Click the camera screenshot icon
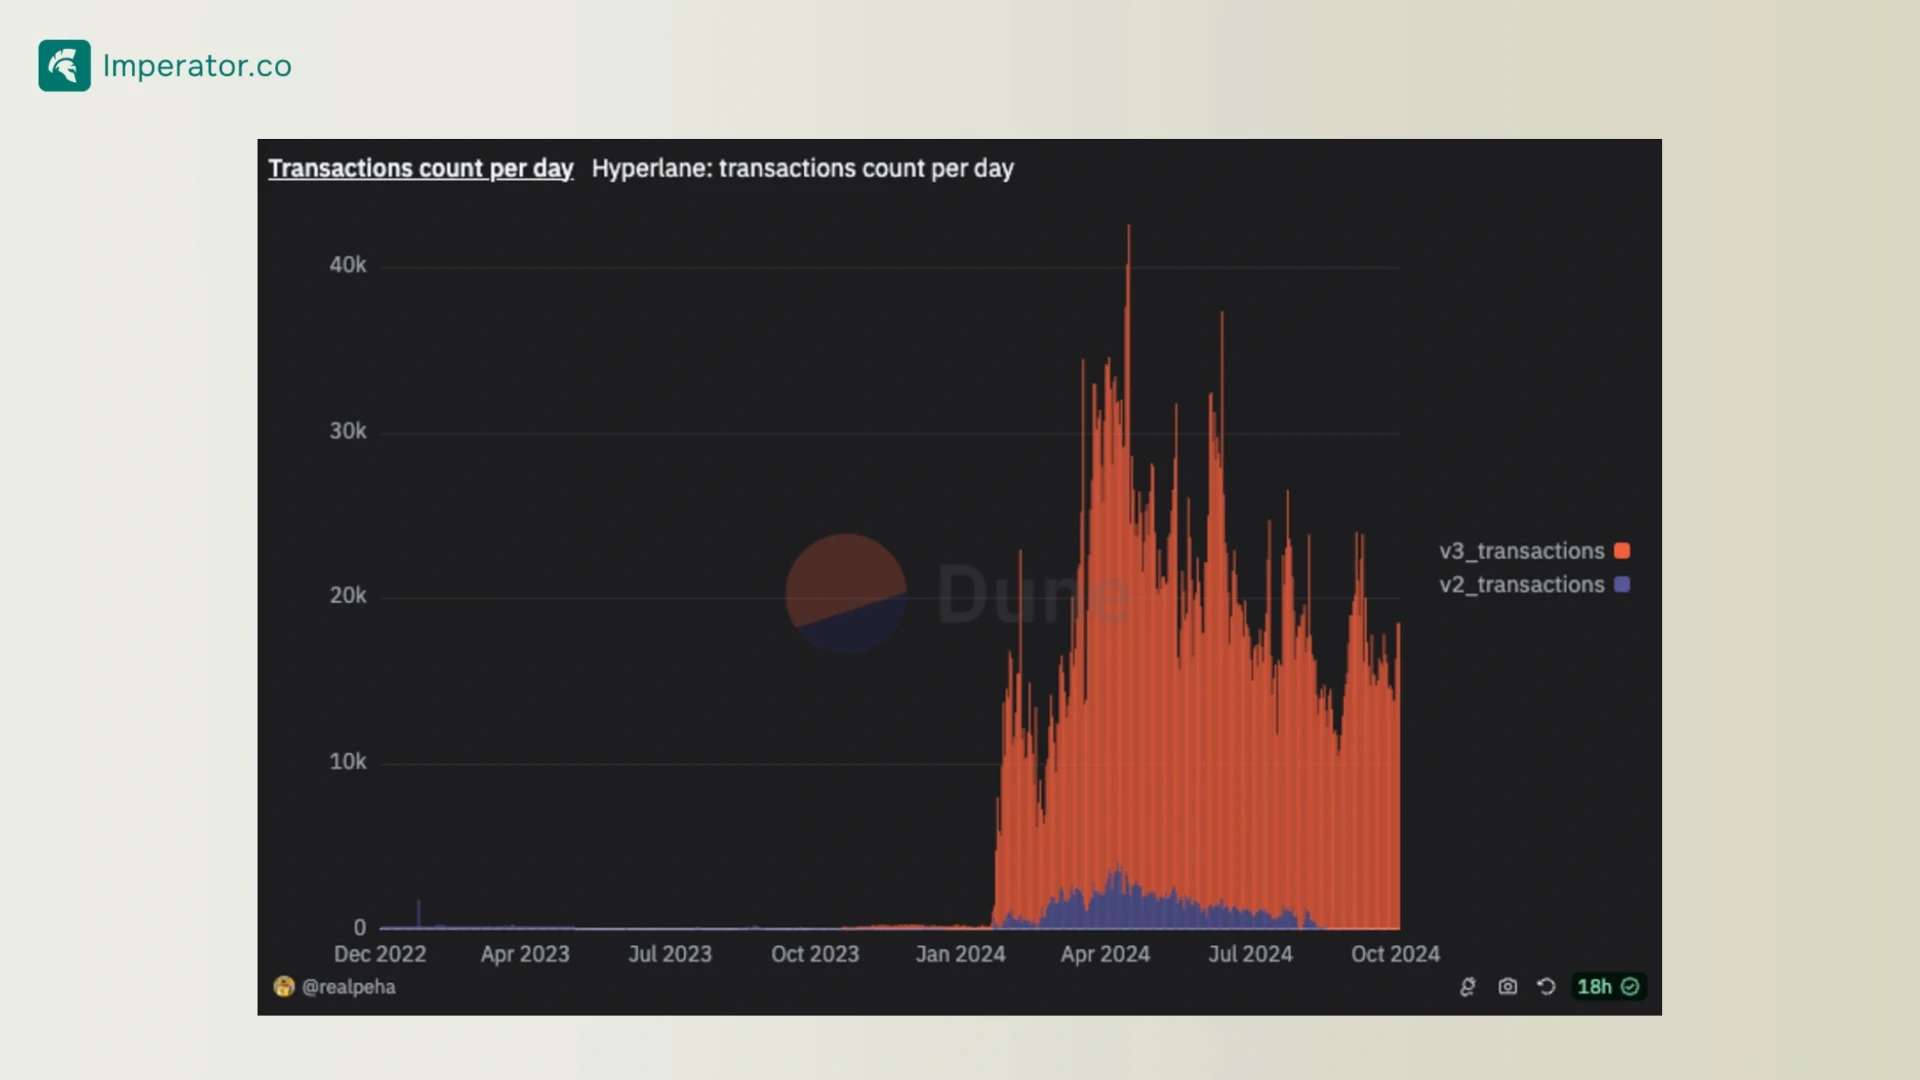This screenshot has width=1920, height=1080. click(1508, 987)
